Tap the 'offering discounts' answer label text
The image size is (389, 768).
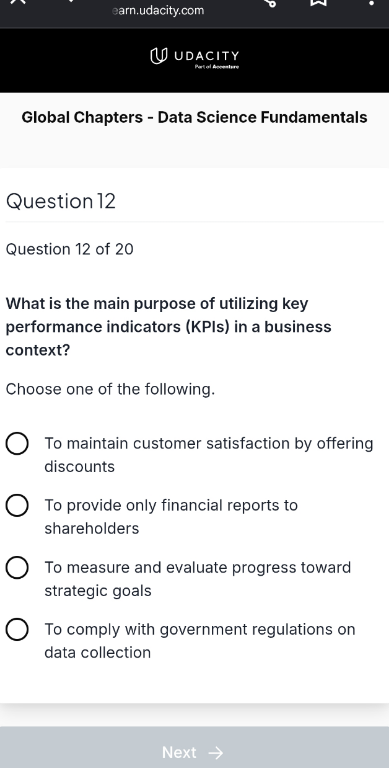209,455
